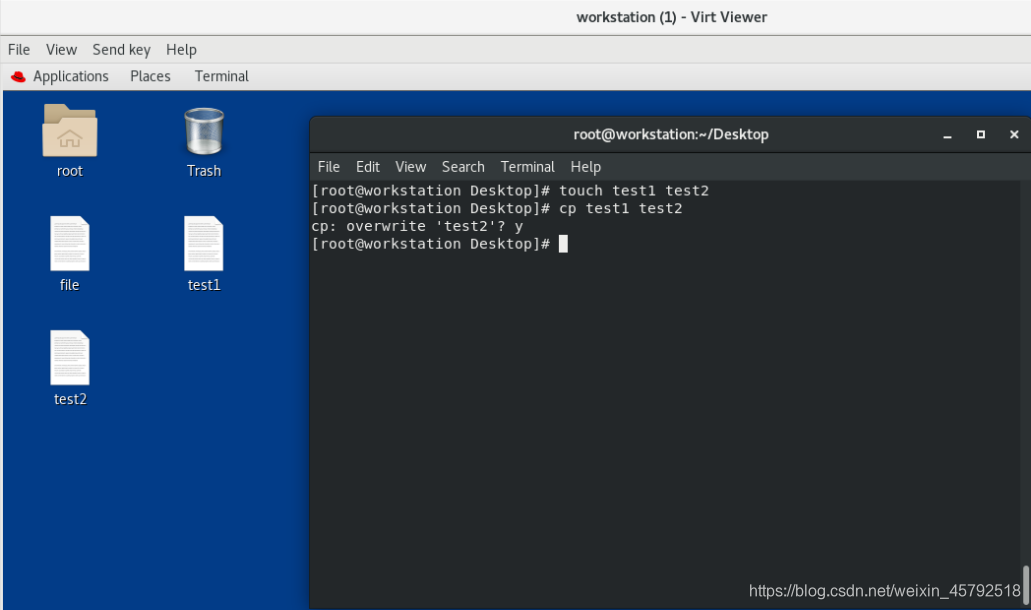Screen dimensions: 1031x610
Task: Click at the terminal cursor prompt
Action: [563, 244]
